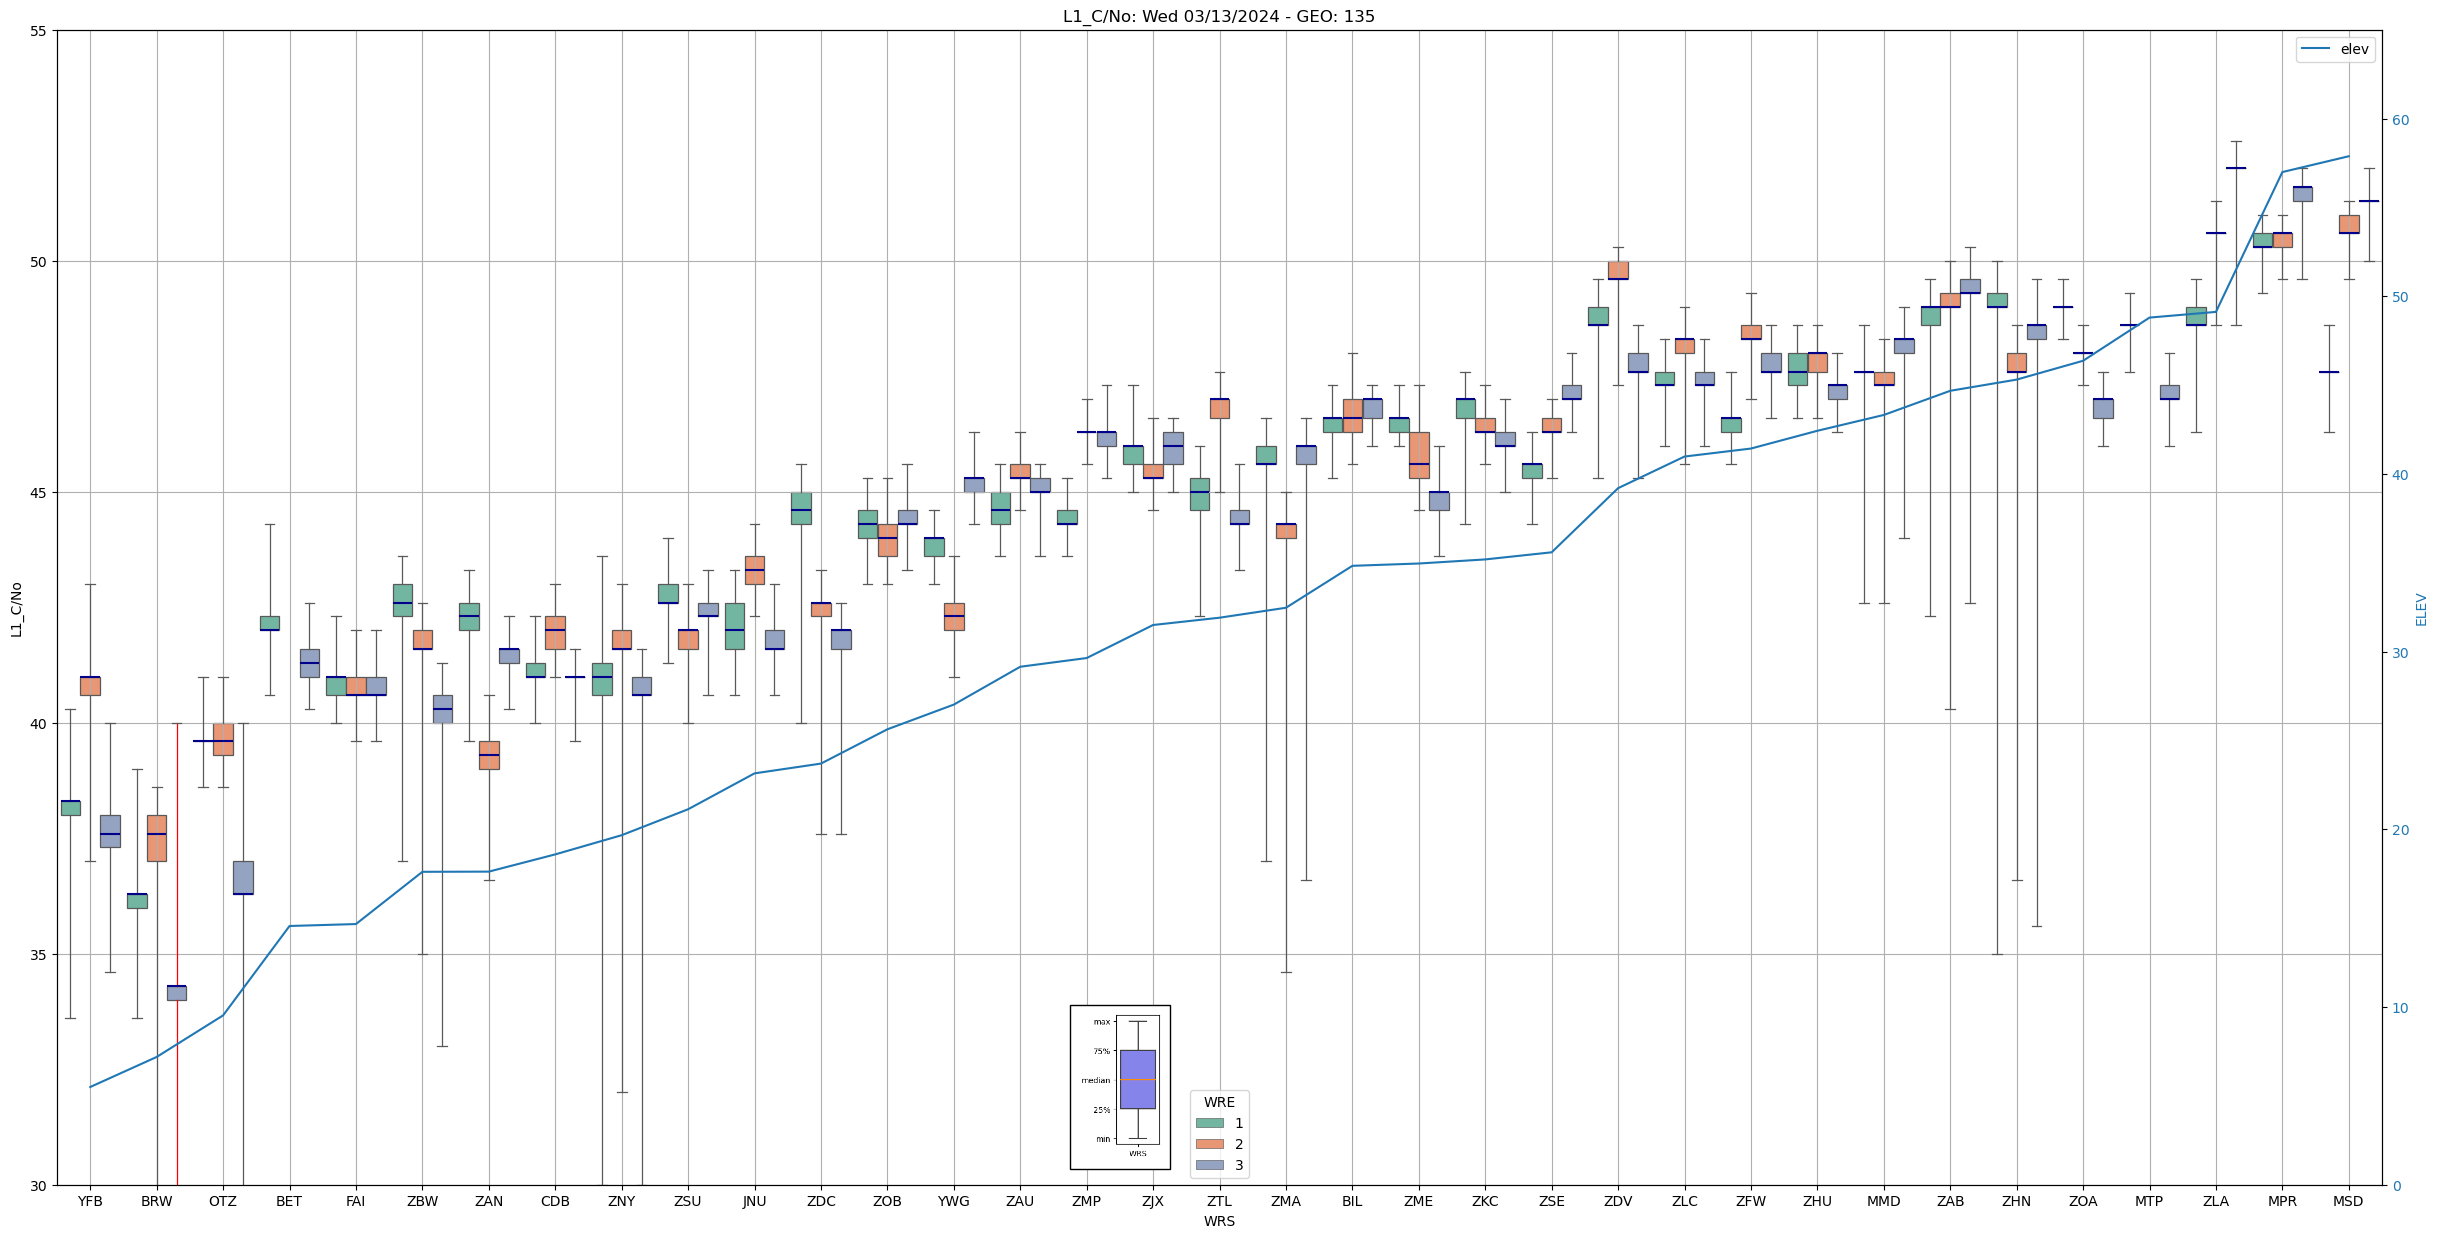2439x1238 pixels.
Task: Click the ZME station label
Action: coord(1419,1202)
